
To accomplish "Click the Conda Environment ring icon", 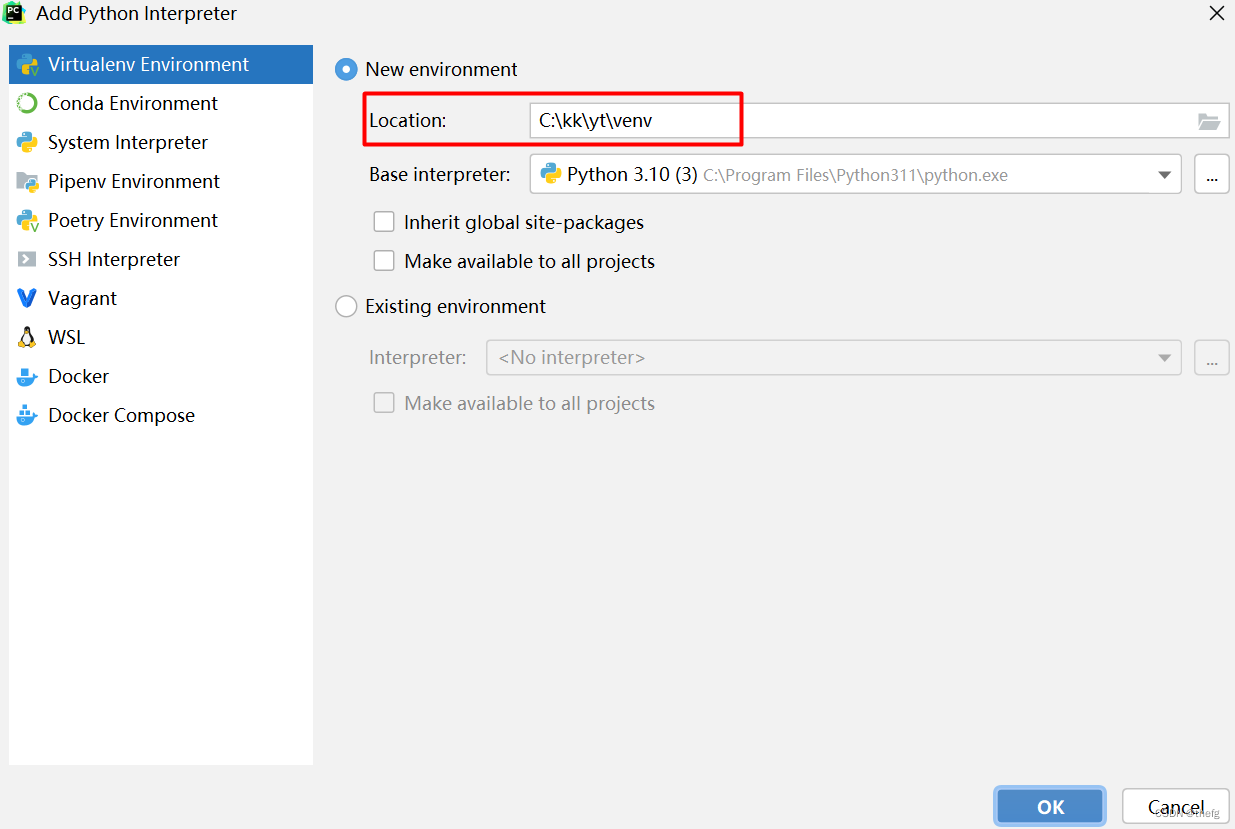I will tap(28, 104).
